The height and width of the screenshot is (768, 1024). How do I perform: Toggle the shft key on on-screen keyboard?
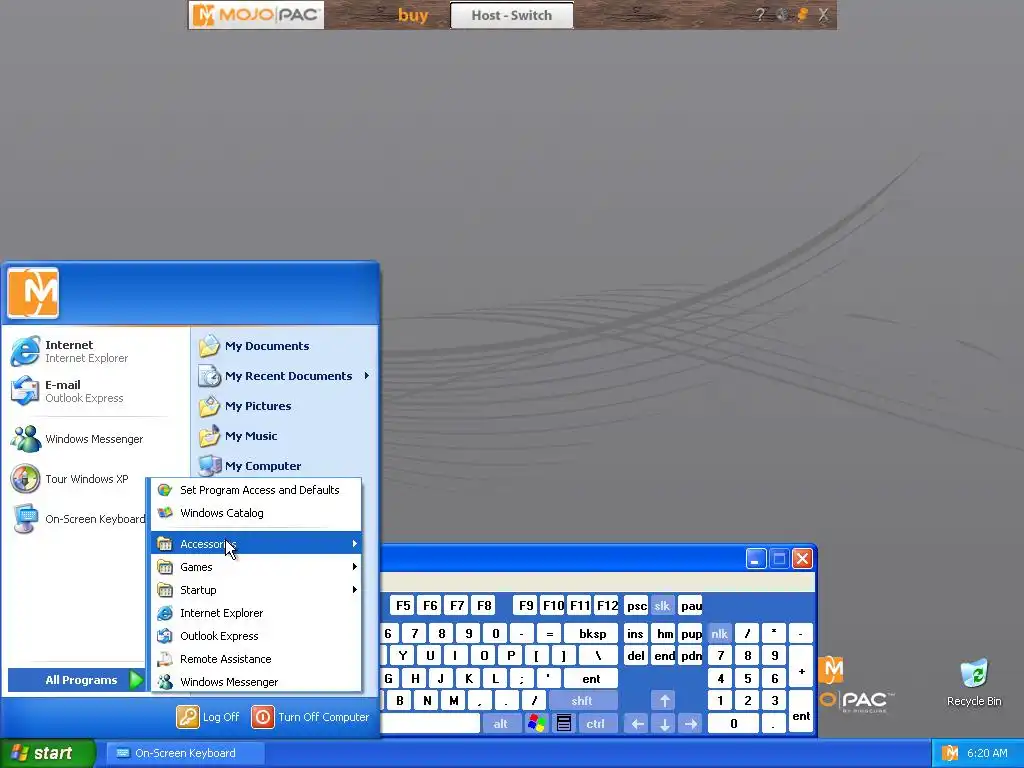[x=583, y=701]
